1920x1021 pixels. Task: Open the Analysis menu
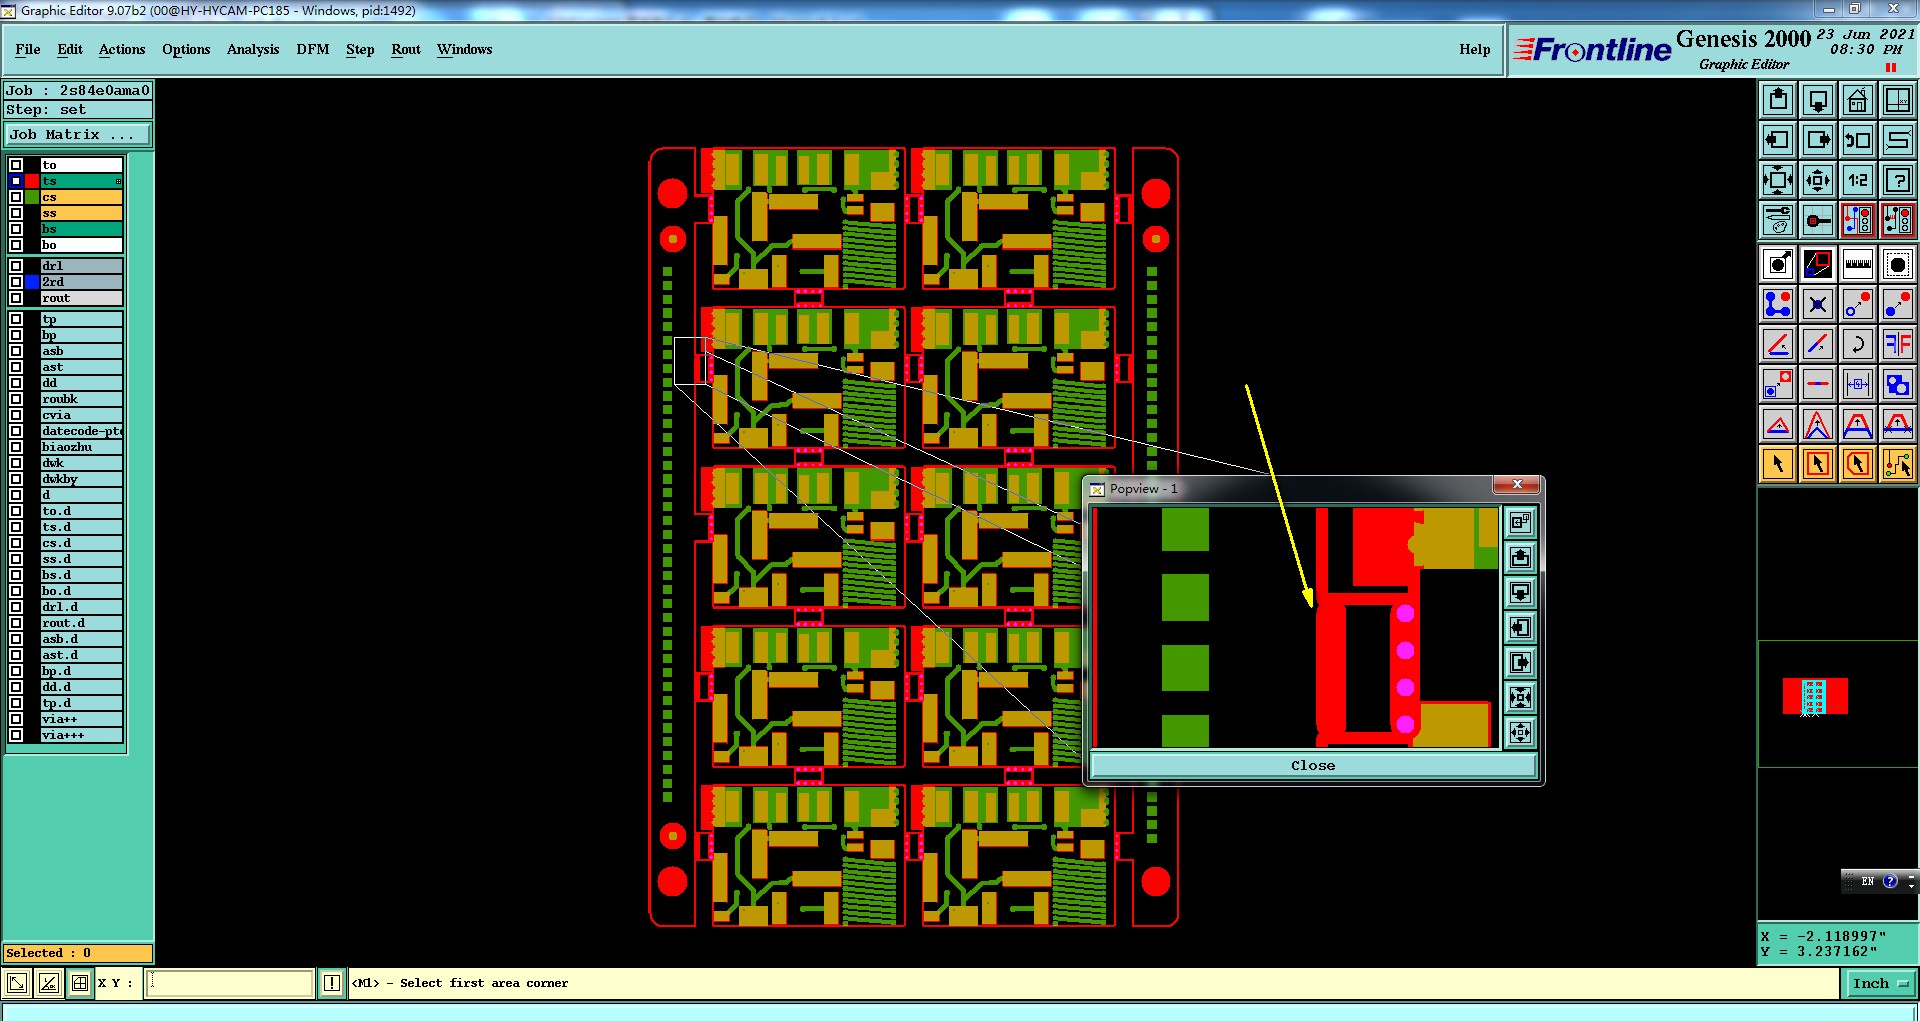point(253,49)
